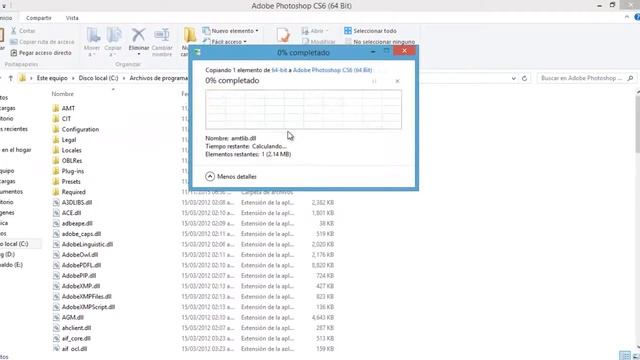This screenshot has height=360, width=640.
Task: Select the Legal folder
Action: 64,140
